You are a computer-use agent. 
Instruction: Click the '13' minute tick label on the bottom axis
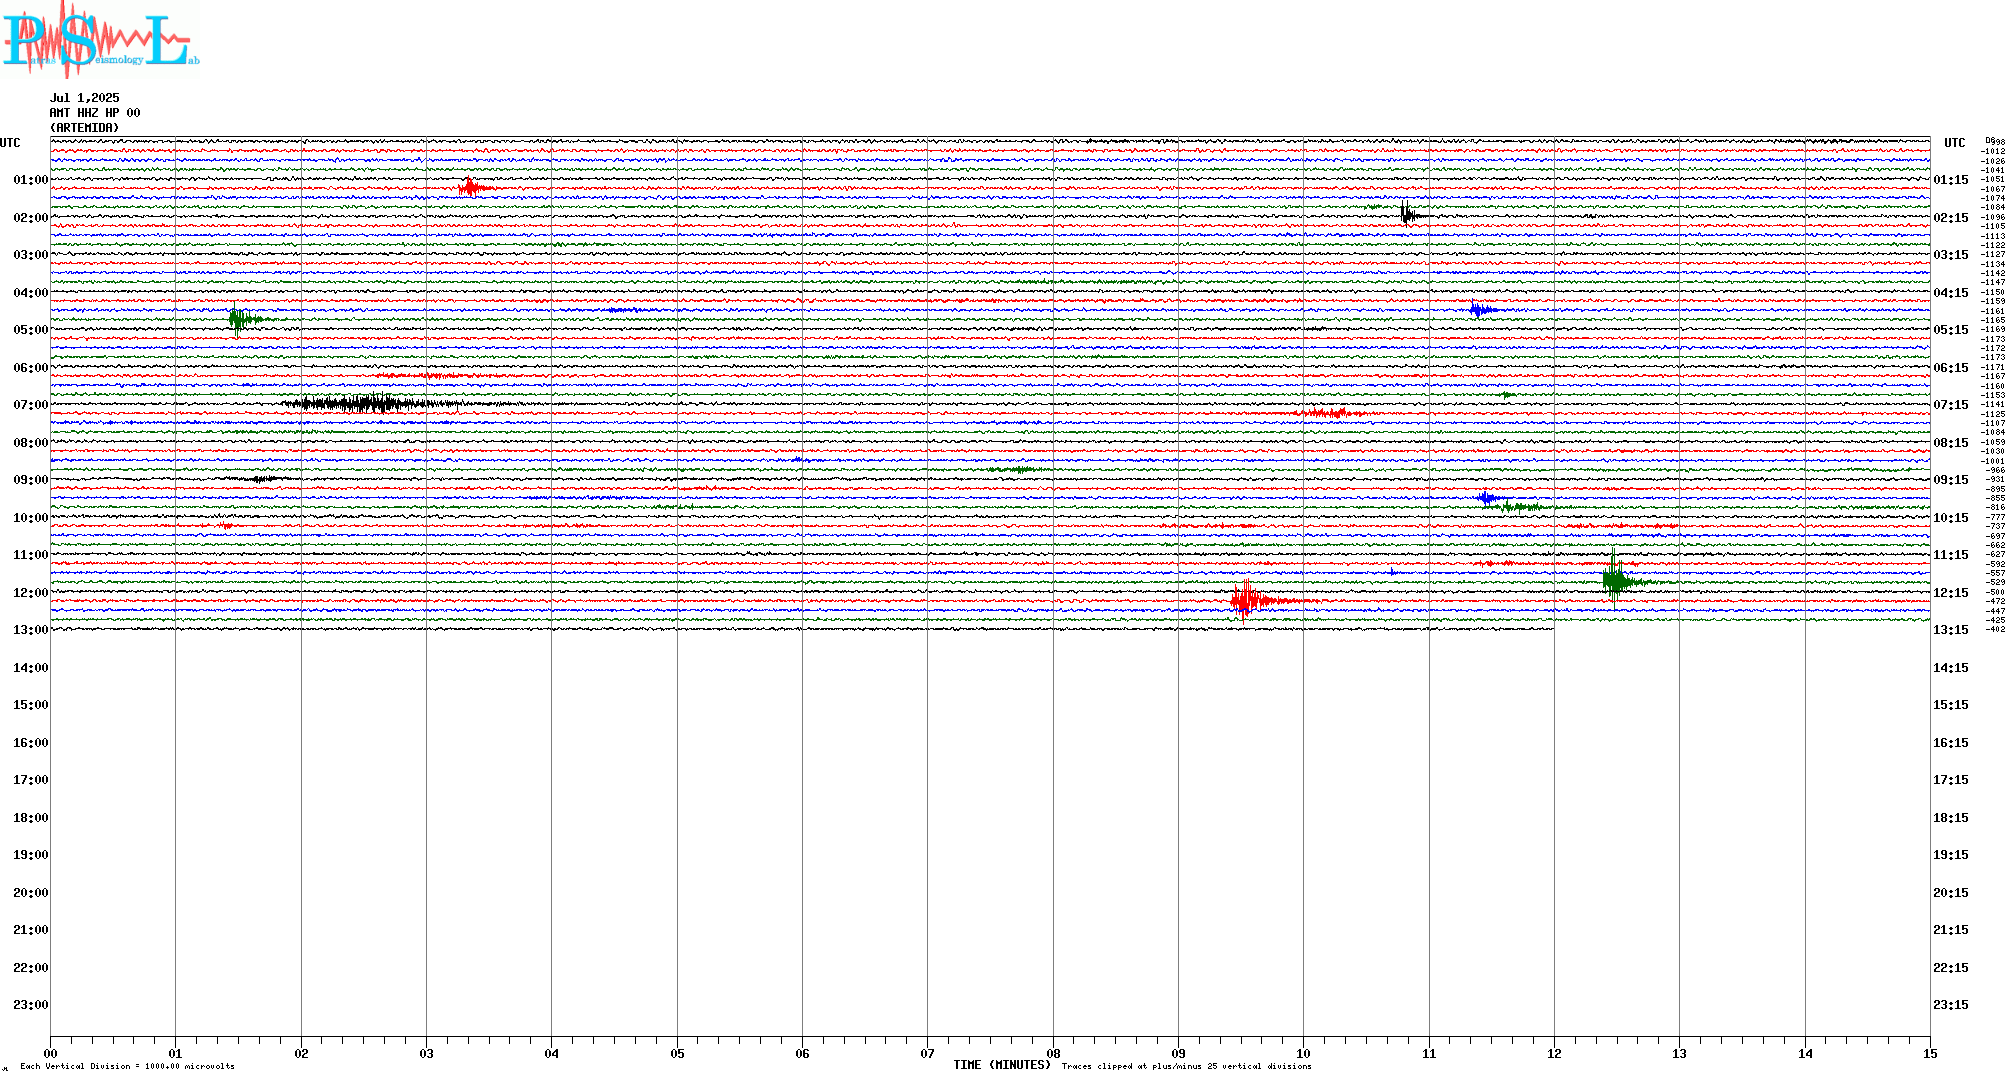(1679, 1054)
